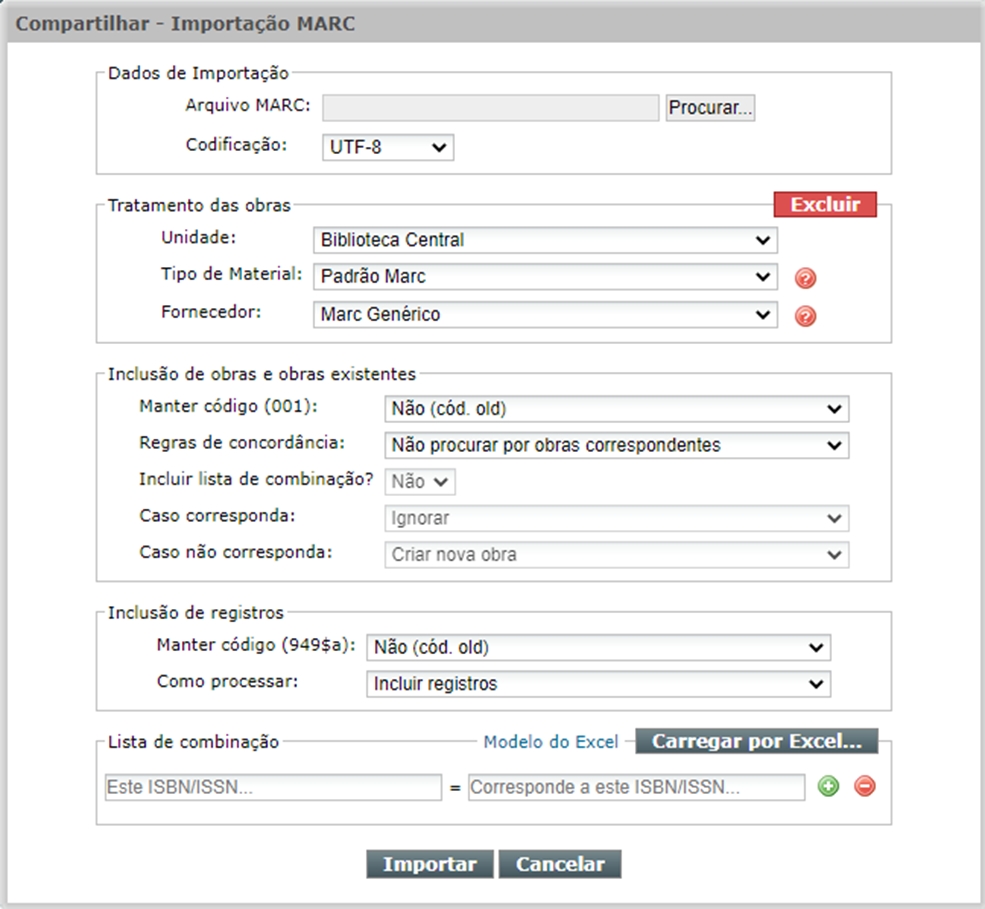Click the Este ISBN/ISSN input field
The height and width of the screenshot is (909, 985).
tap(273, 787)
